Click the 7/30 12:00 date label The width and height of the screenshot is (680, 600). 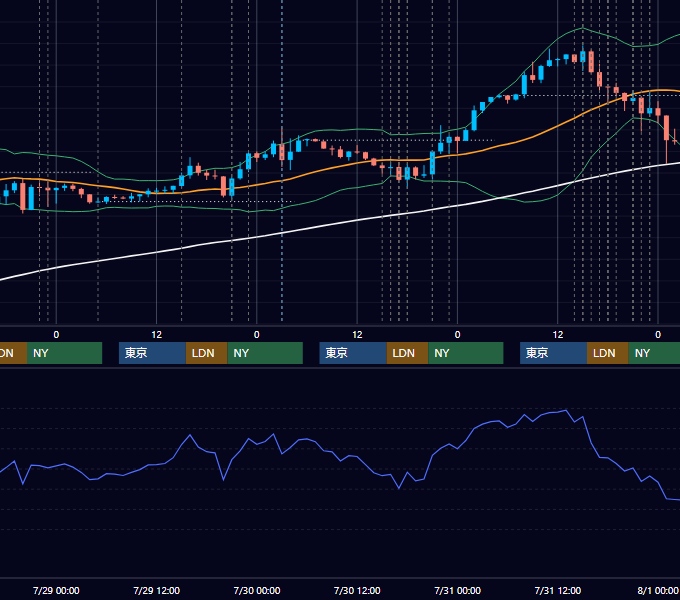[357, 590]
